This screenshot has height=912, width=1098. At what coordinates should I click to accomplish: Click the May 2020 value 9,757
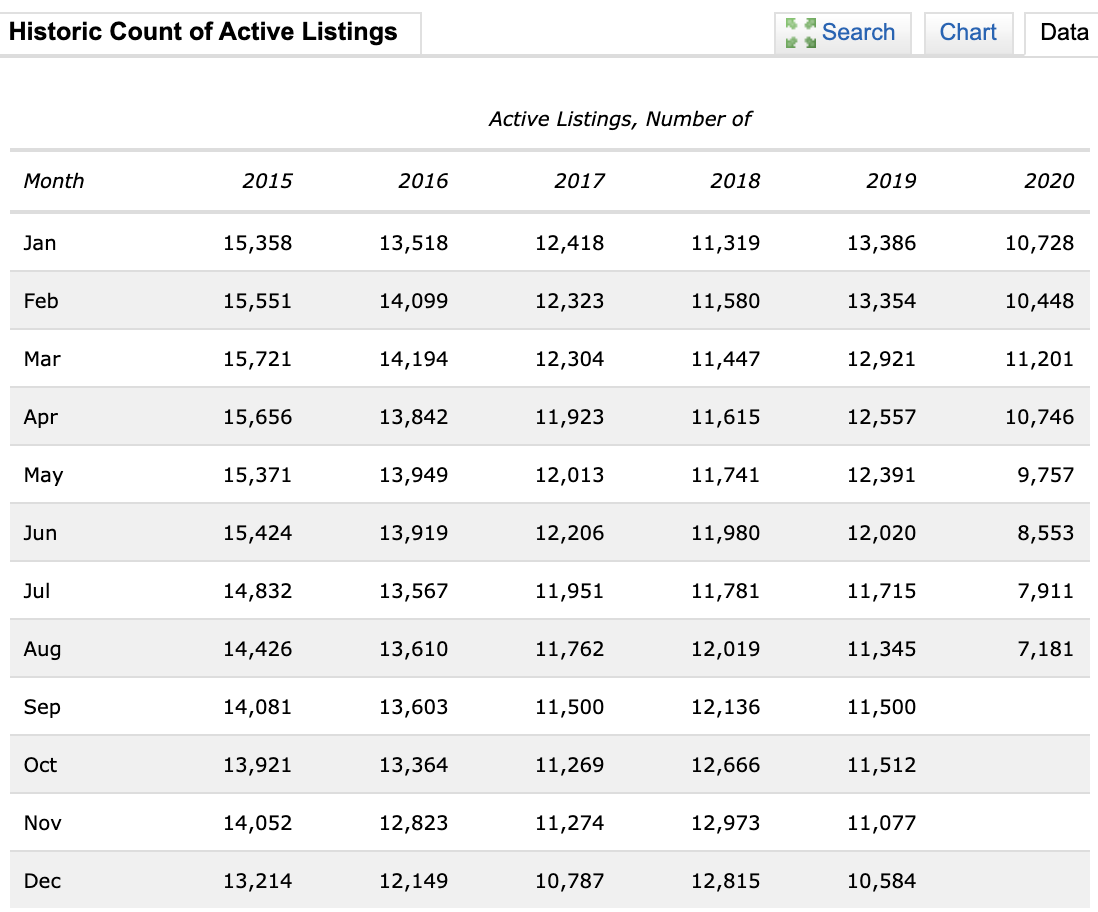(1045, 475)
